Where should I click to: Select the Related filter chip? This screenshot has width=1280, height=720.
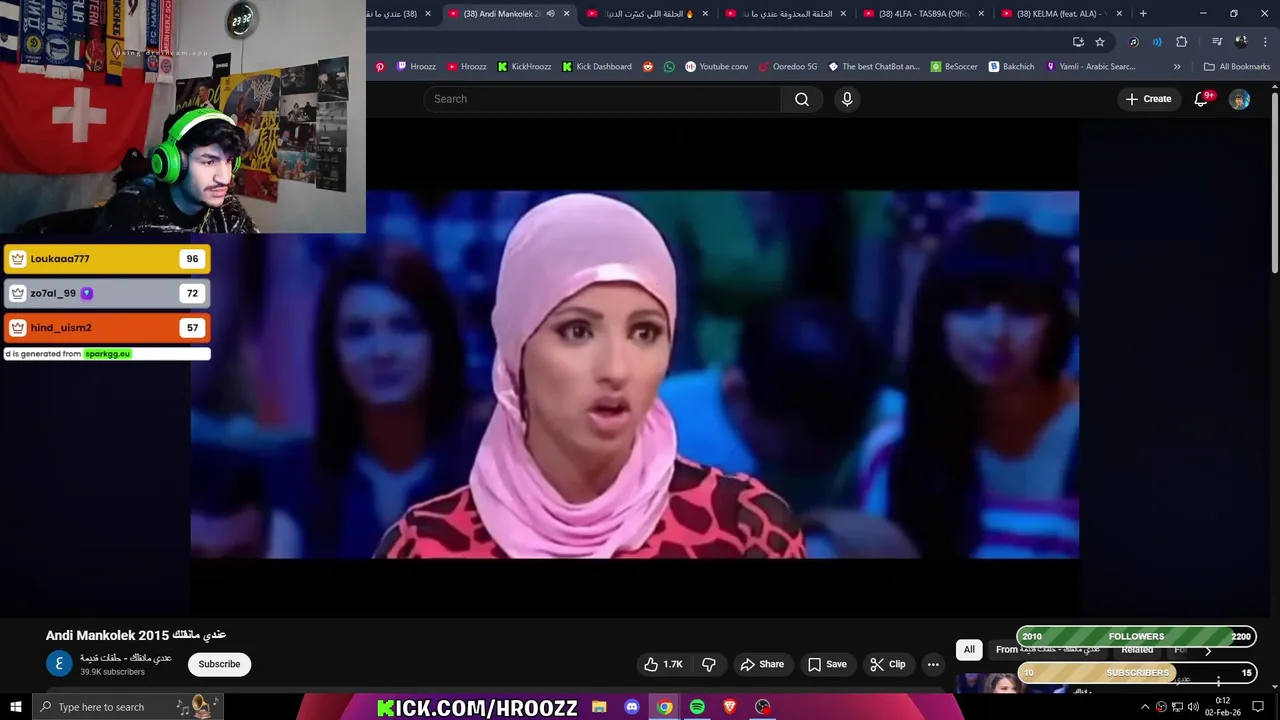click(1137, 650)
